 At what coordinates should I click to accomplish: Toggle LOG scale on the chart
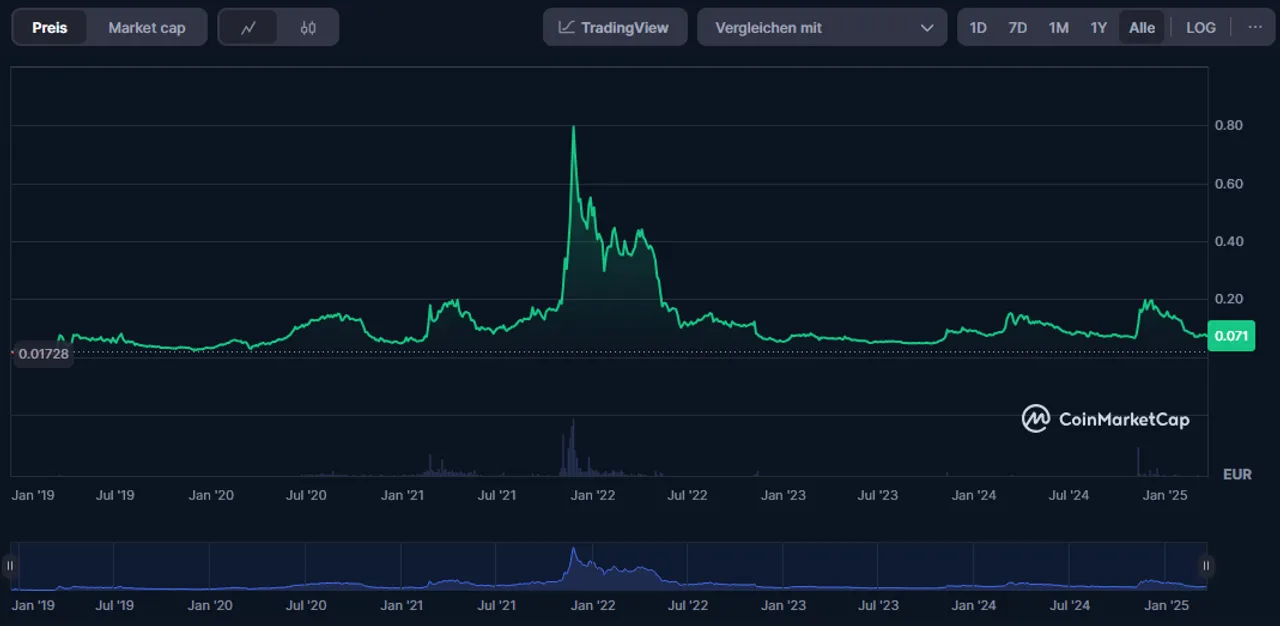[1200, 28]
